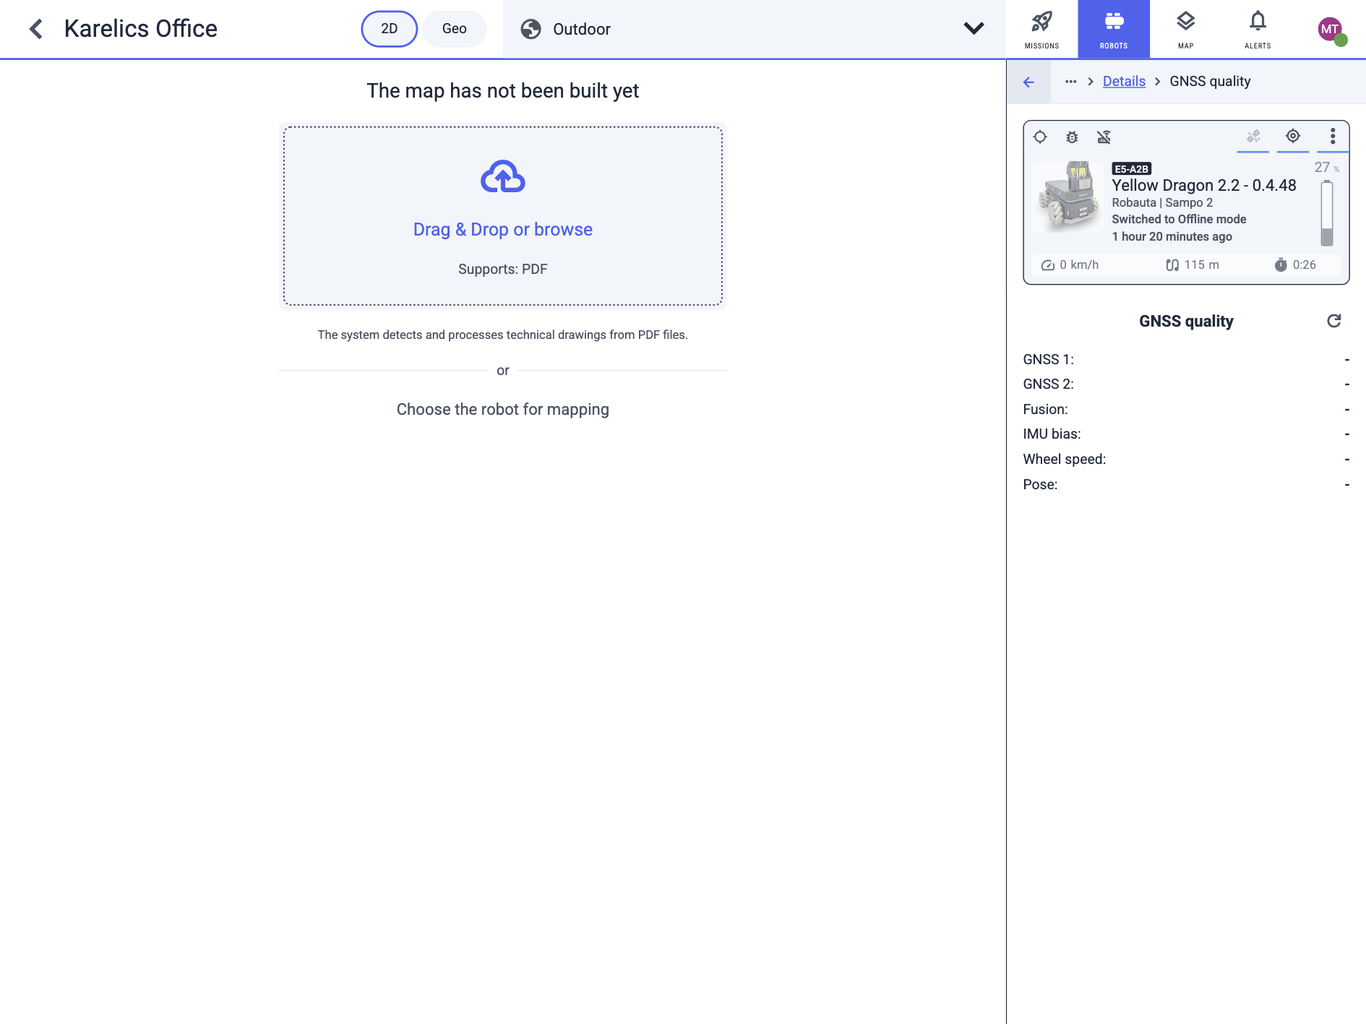
Task: Click the speedometer 0 km/h icon
Action: coord(1047,265)
